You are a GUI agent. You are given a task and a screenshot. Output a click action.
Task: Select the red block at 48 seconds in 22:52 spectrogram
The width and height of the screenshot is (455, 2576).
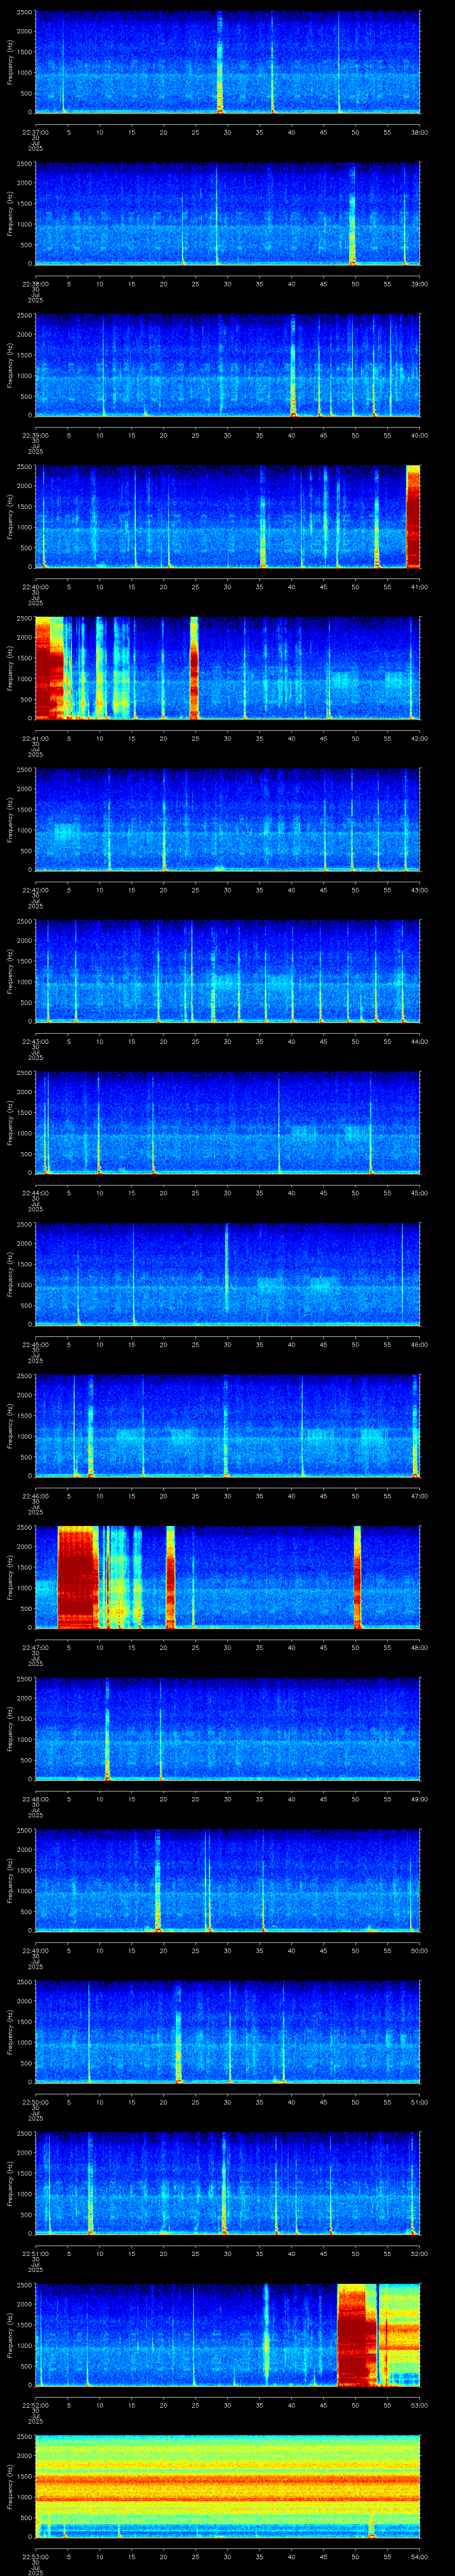click(x=356, y=2335)
